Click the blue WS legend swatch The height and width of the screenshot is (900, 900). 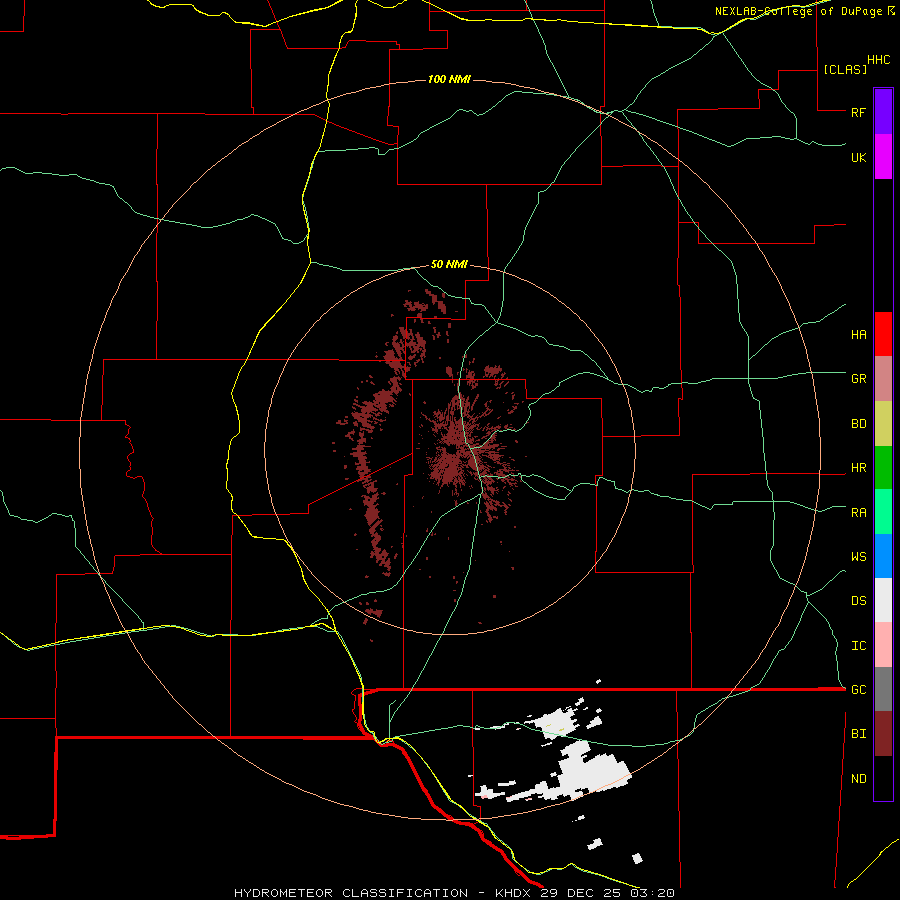point(883,556)
